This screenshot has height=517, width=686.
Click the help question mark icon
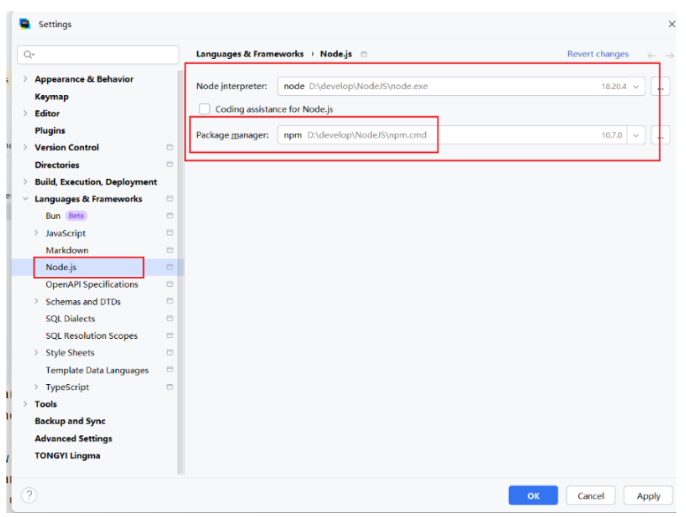[x=29, y=495]
